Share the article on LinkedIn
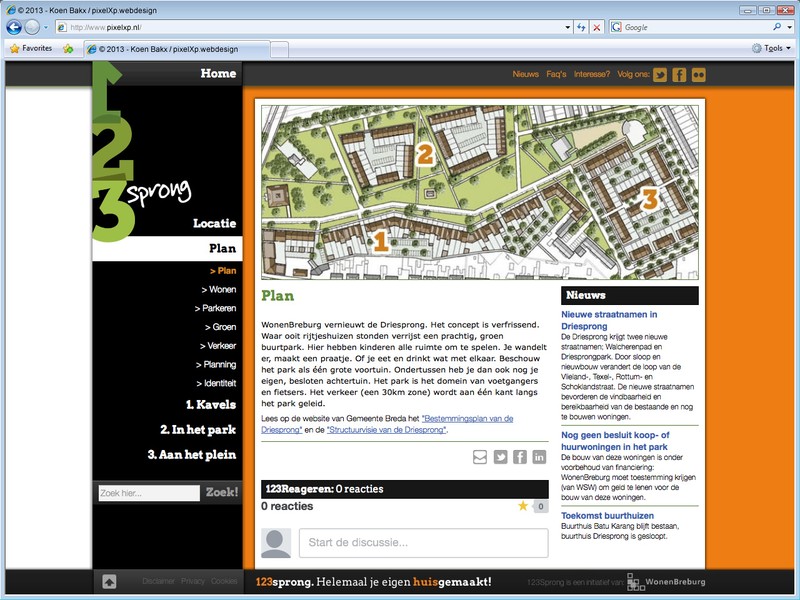800x600 pixels. (540, 457)
